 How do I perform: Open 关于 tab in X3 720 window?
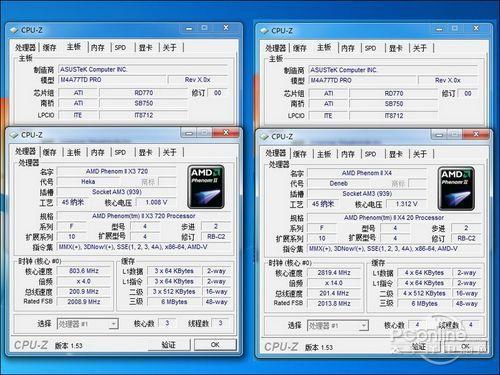pyautogui.click(x=169, y=152)
